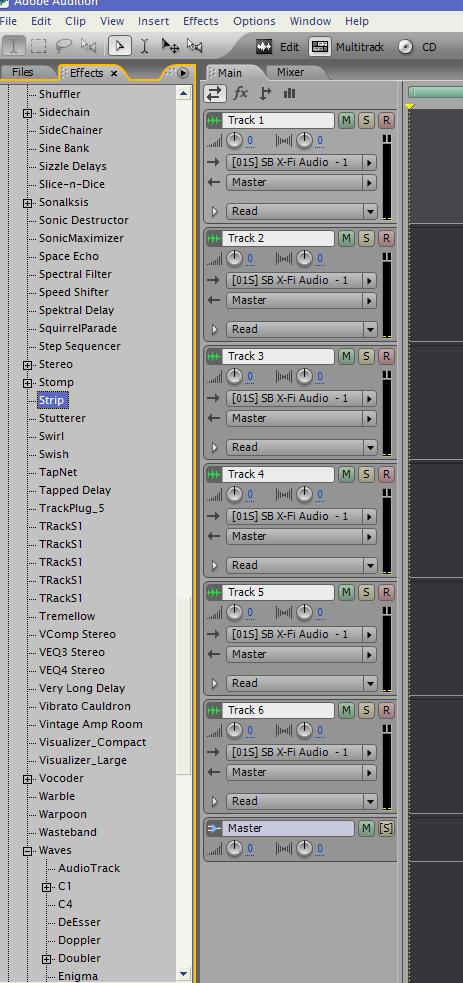This screenshot has width=463, height=983.
Task: Click the effects list scroll up arrow
Action: point(183,93)
